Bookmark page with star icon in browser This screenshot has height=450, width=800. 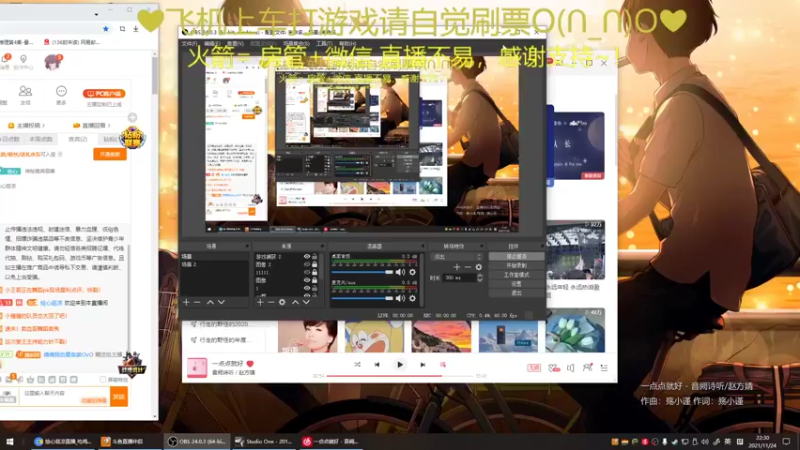tap(106, 29)
